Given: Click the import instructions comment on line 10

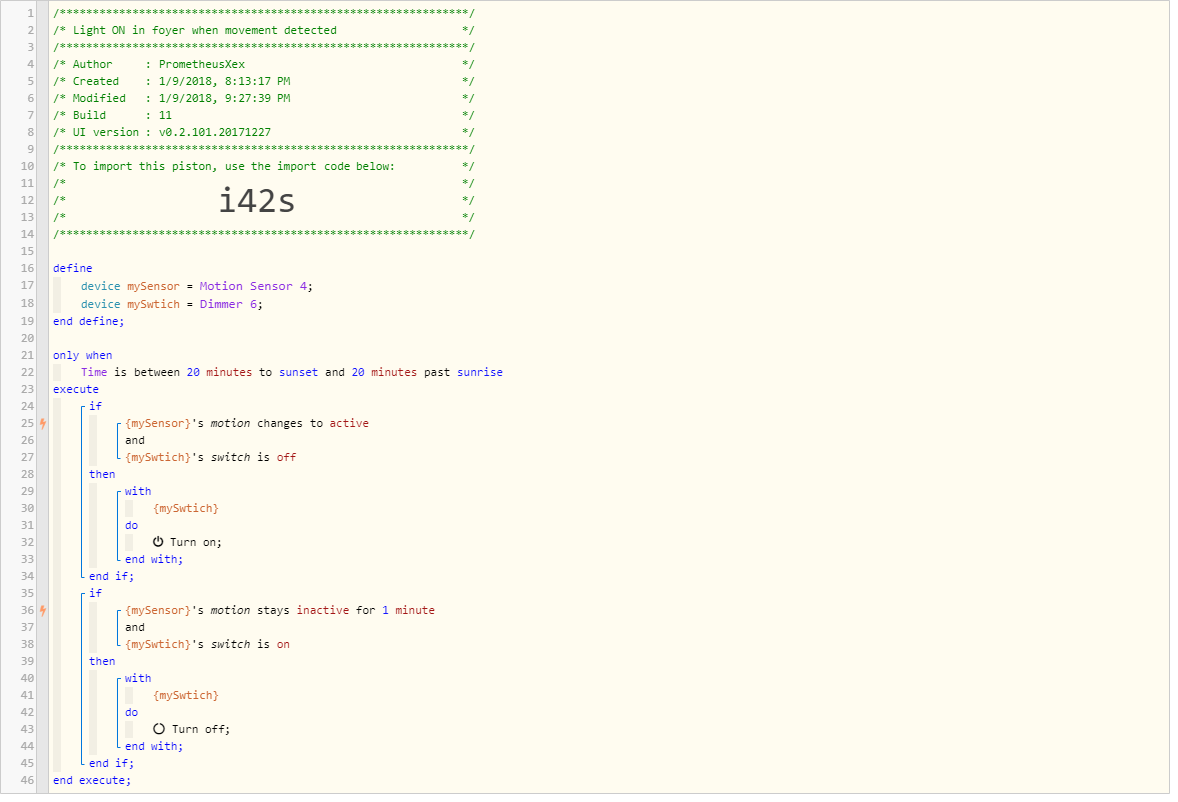Looking at the screenshot, I should [x=264, y=167].
